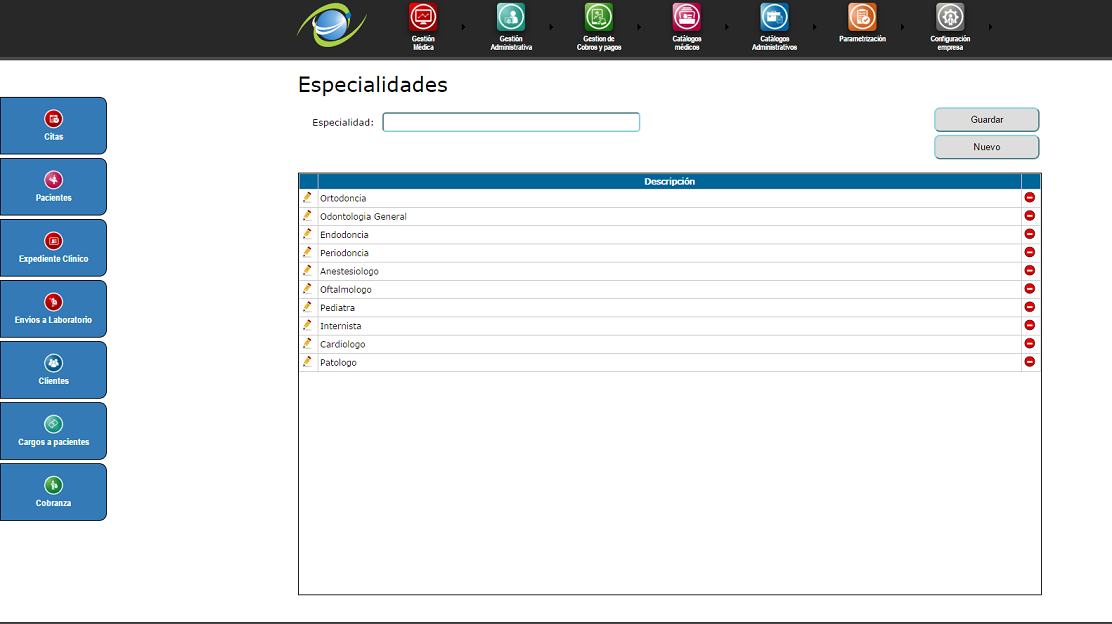Sort by the Descripción column header
This screenshot has height=624, width=1112.
[669, 181]
